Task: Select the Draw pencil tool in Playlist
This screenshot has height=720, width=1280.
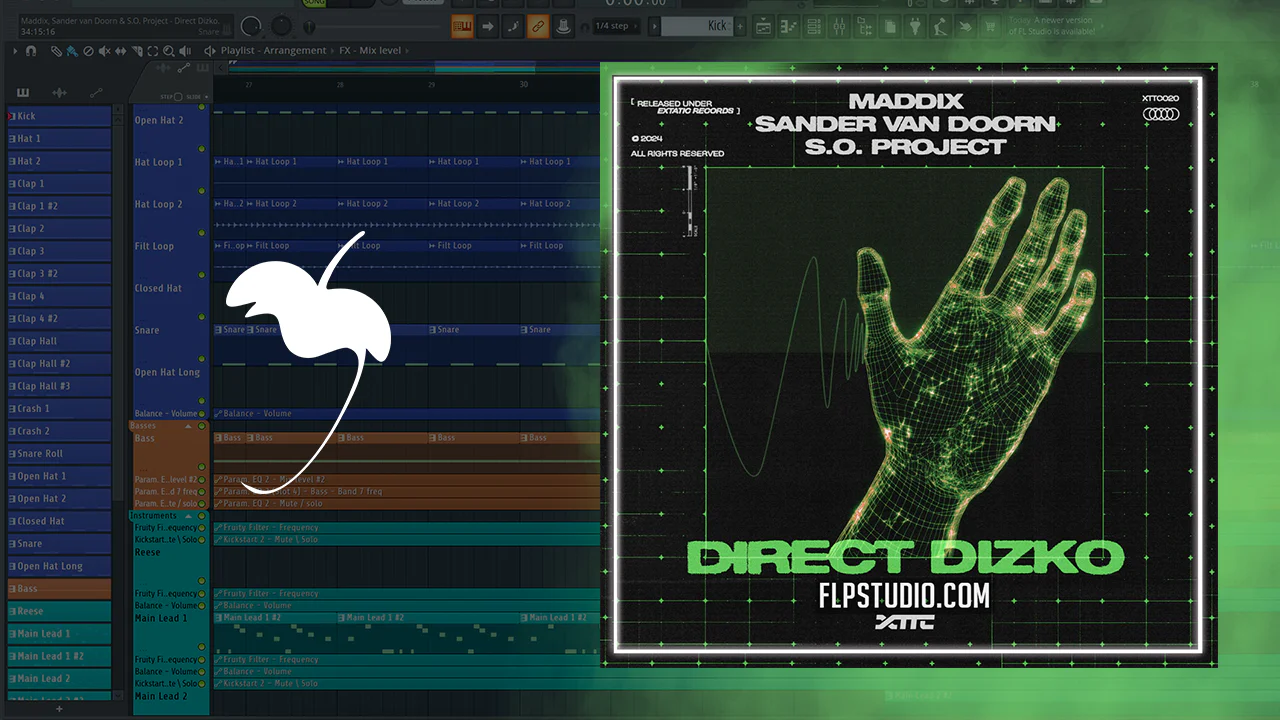Action: point(57,50)
